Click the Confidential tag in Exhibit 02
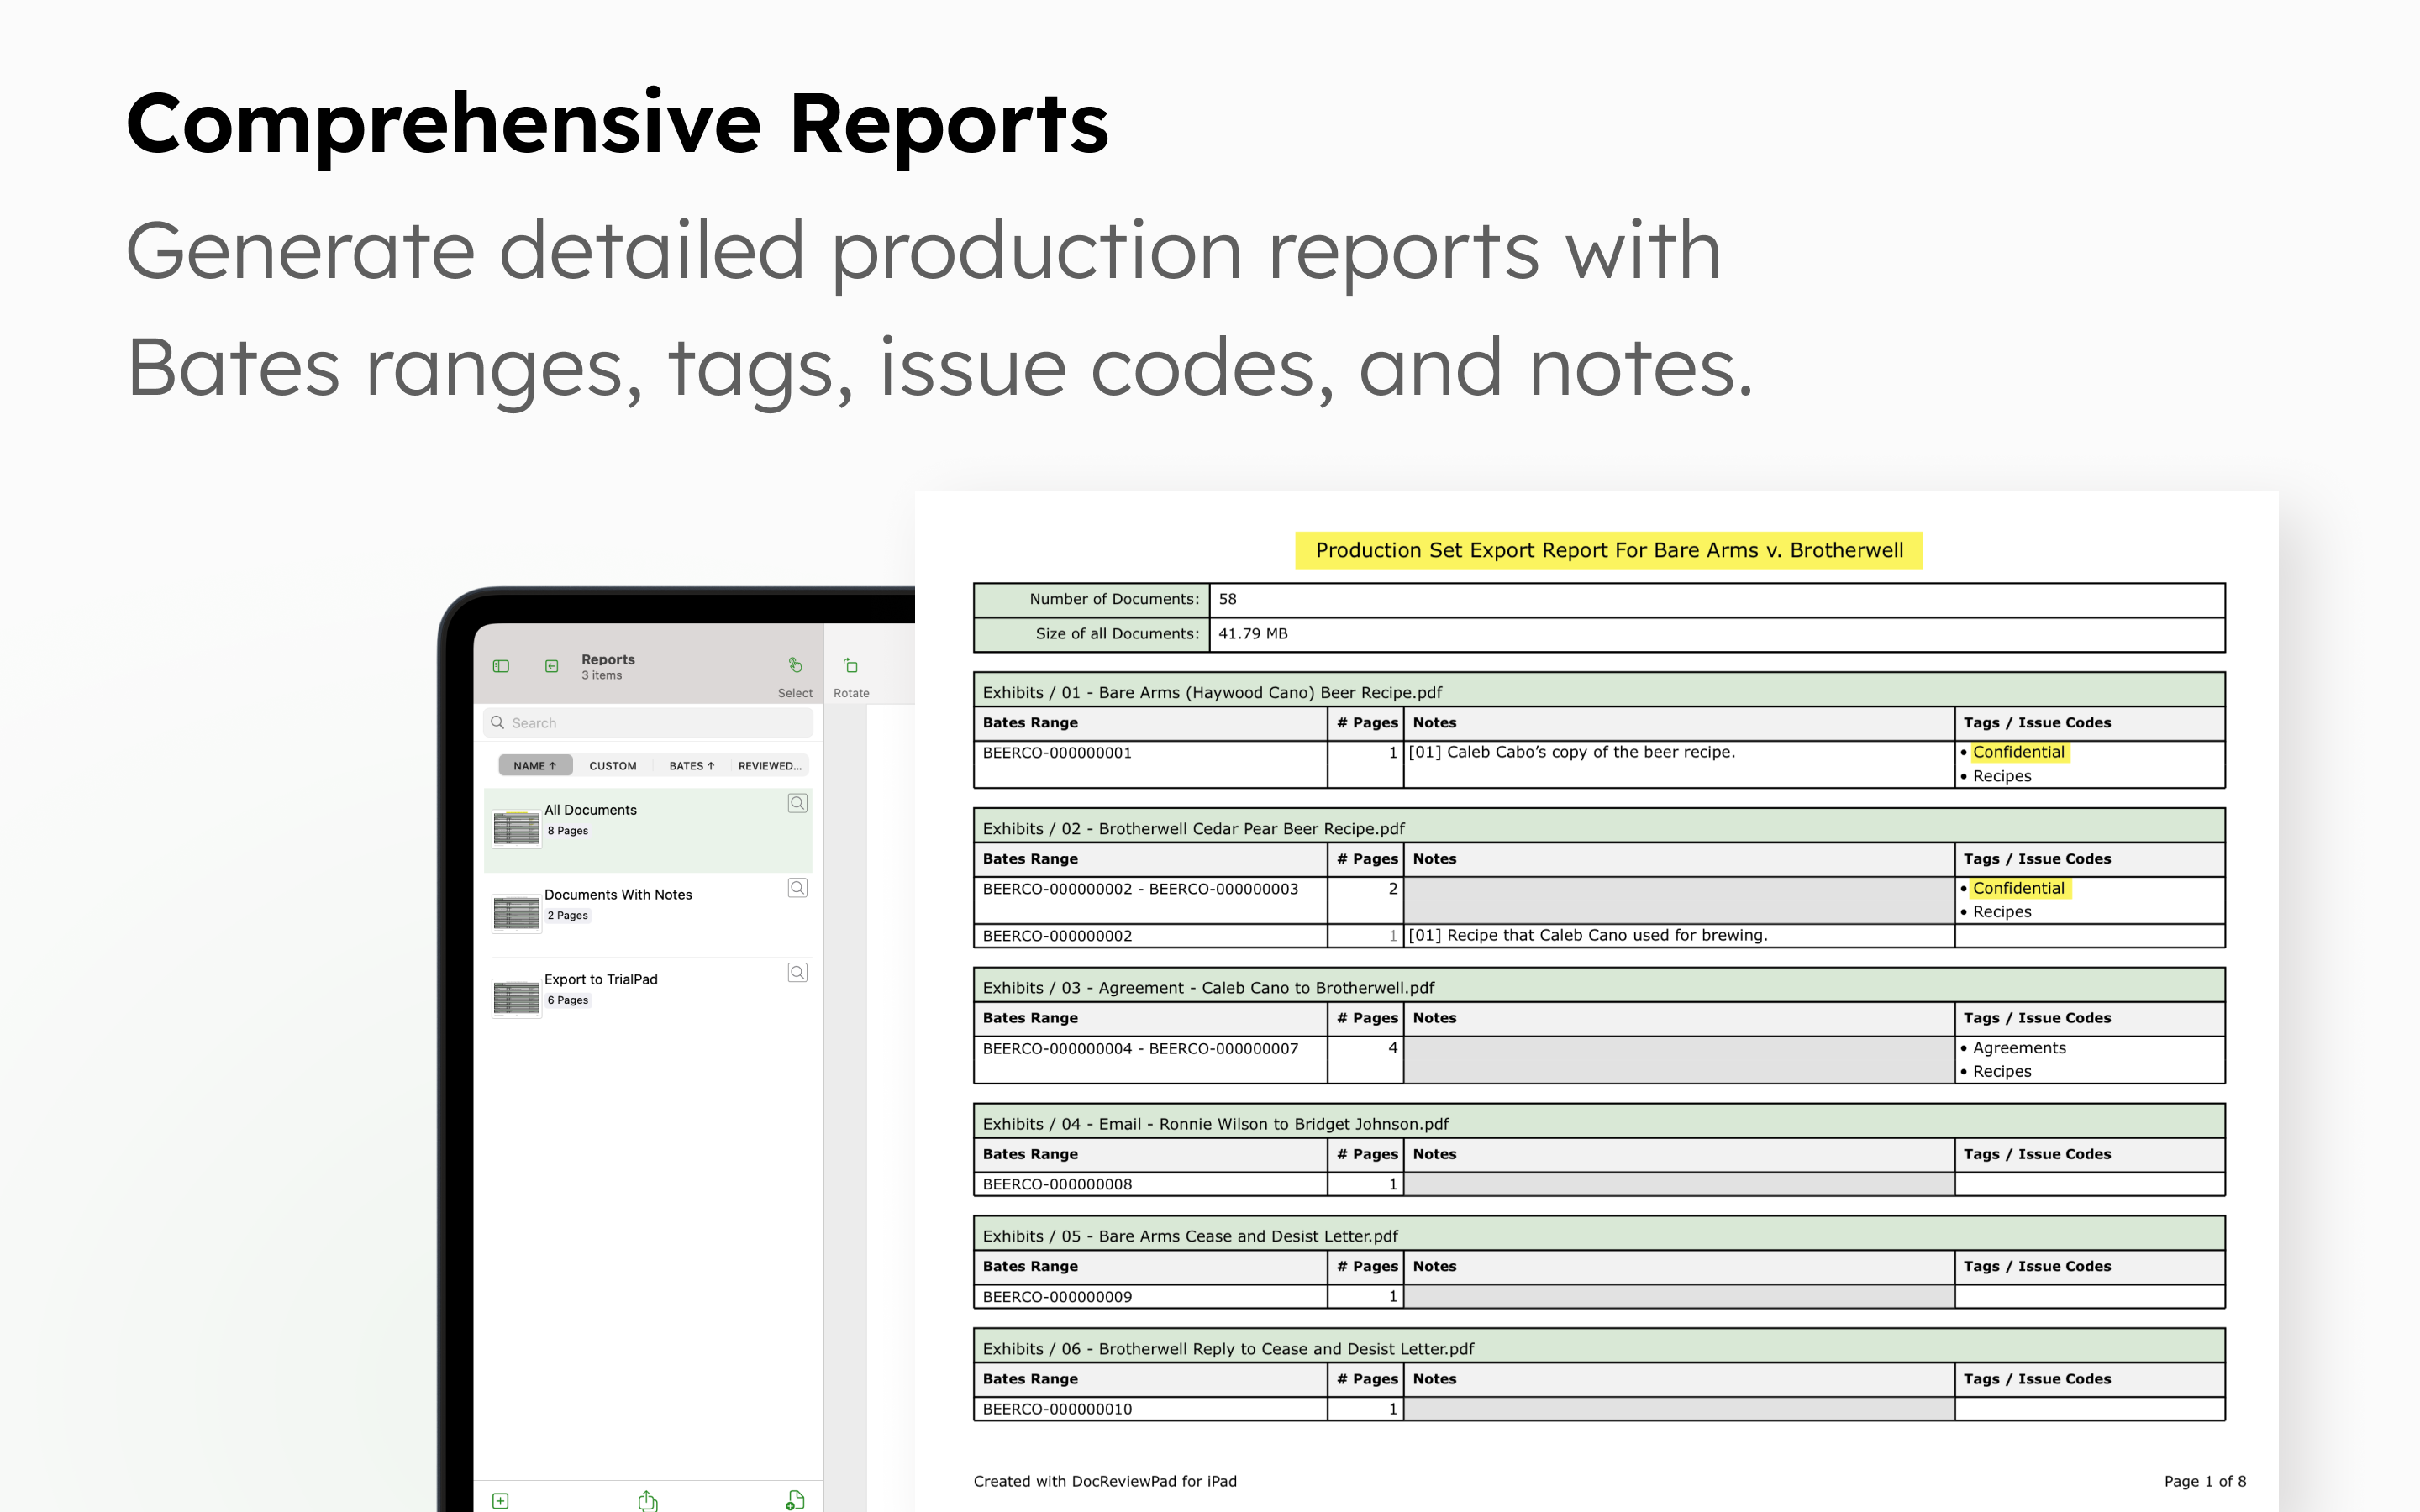The width and height of the screenshot is (2420, 1512). [x=2018, y=888]
